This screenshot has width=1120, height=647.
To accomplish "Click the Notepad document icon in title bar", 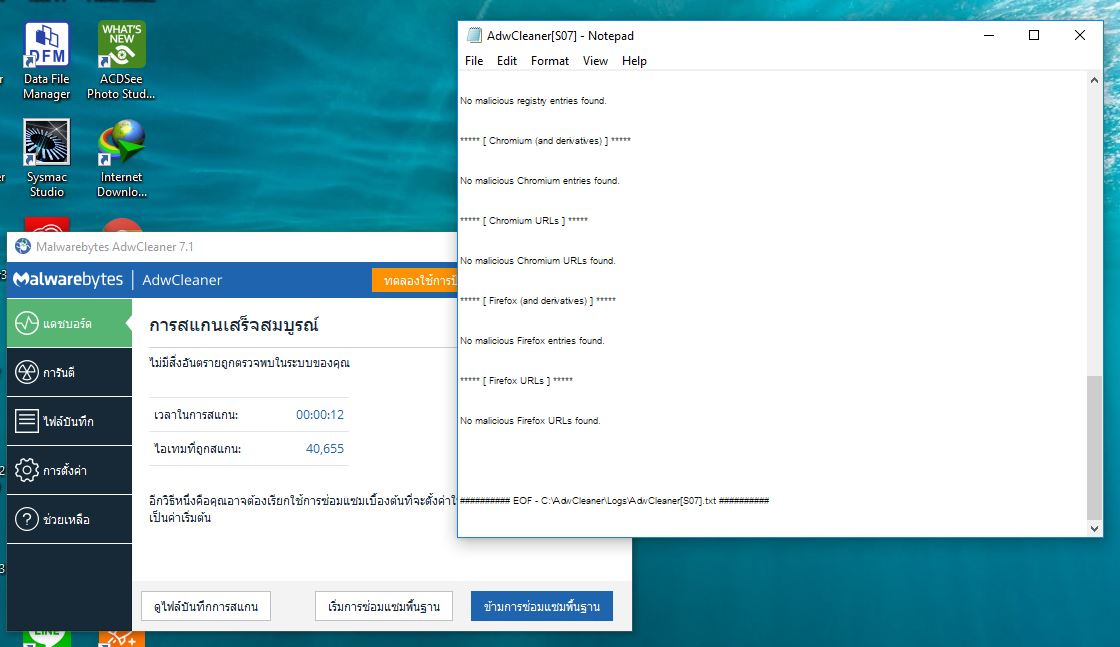I will [x=474, y=36].
